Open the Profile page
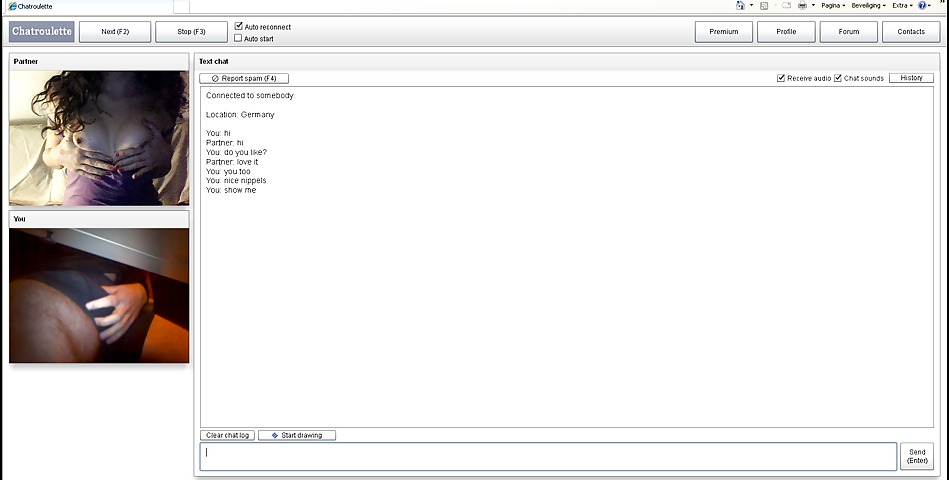Screen dimensions: 949x480 click(x=786, y=31)
